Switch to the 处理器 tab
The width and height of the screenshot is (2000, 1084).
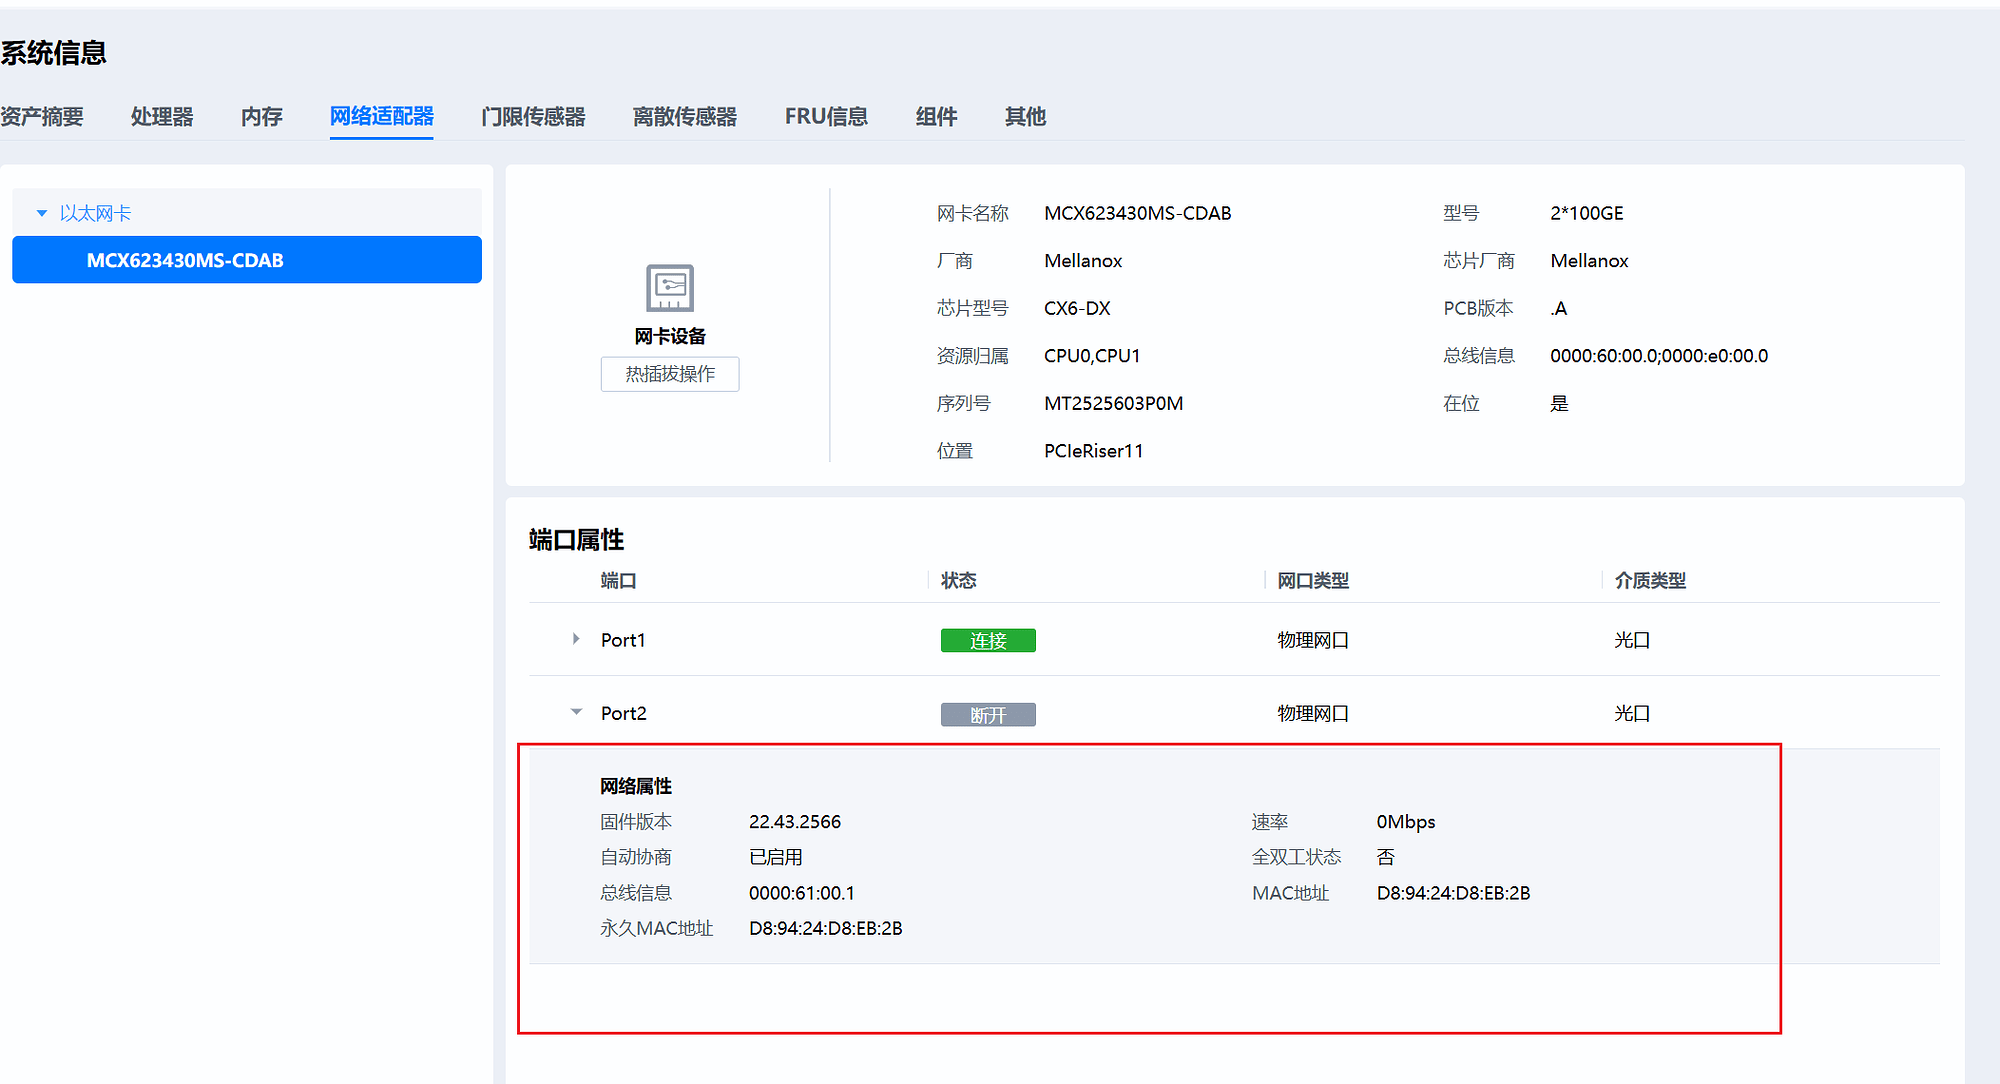pyautogui.click(x=162, y=117)
